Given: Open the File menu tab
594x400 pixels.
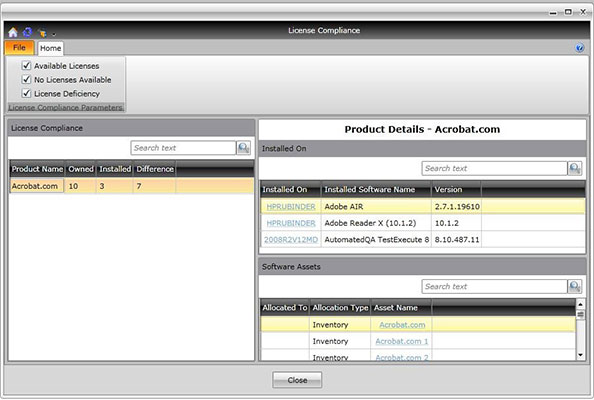Looking at the screenshot, I should tap(19, 48).
